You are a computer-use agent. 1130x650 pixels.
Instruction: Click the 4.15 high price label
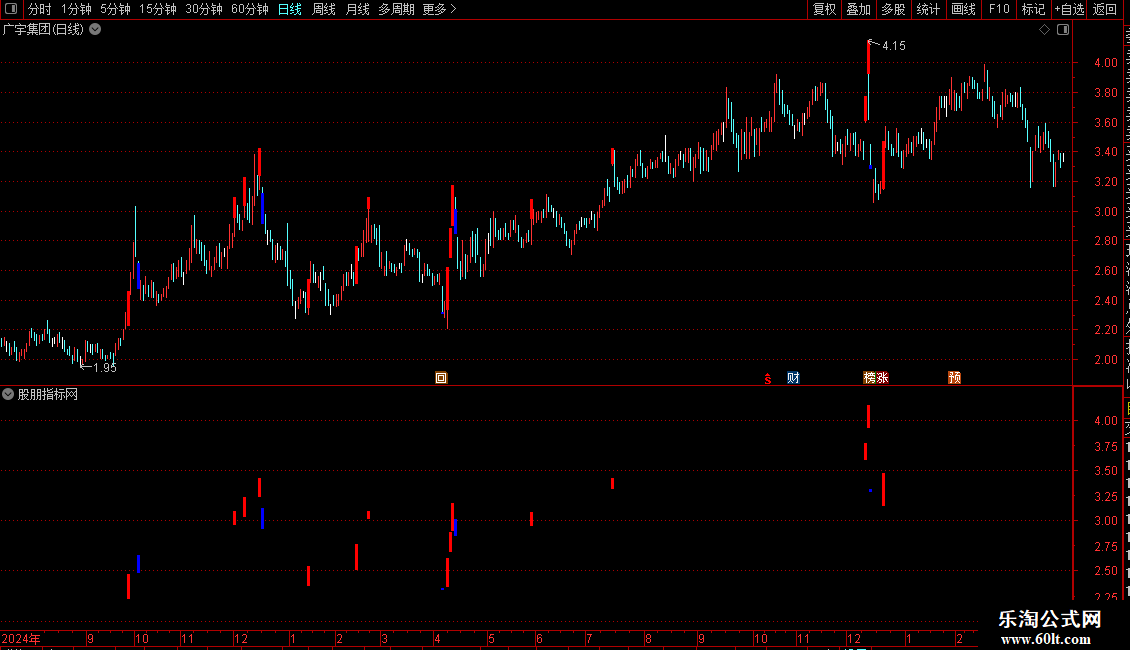(894, 46)
